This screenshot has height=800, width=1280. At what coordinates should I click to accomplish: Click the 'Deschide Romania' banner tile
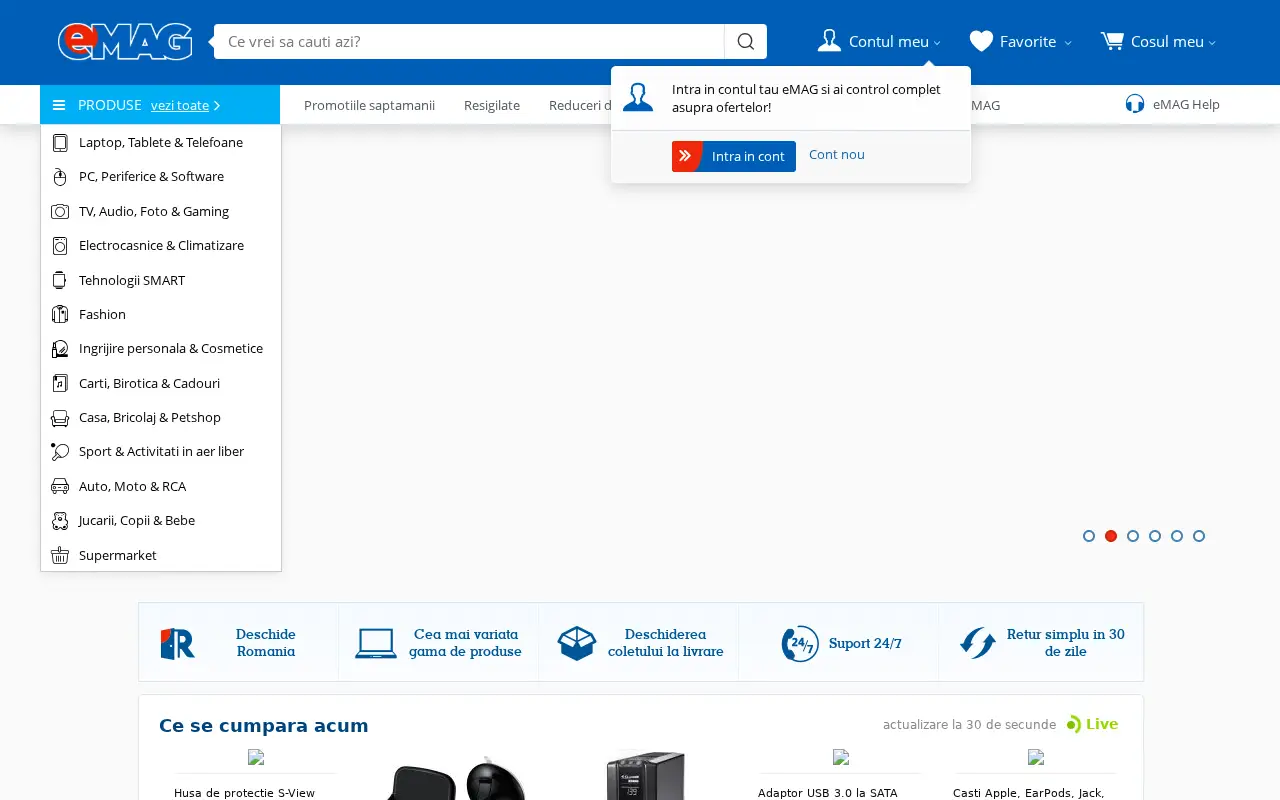click(239, 643)
